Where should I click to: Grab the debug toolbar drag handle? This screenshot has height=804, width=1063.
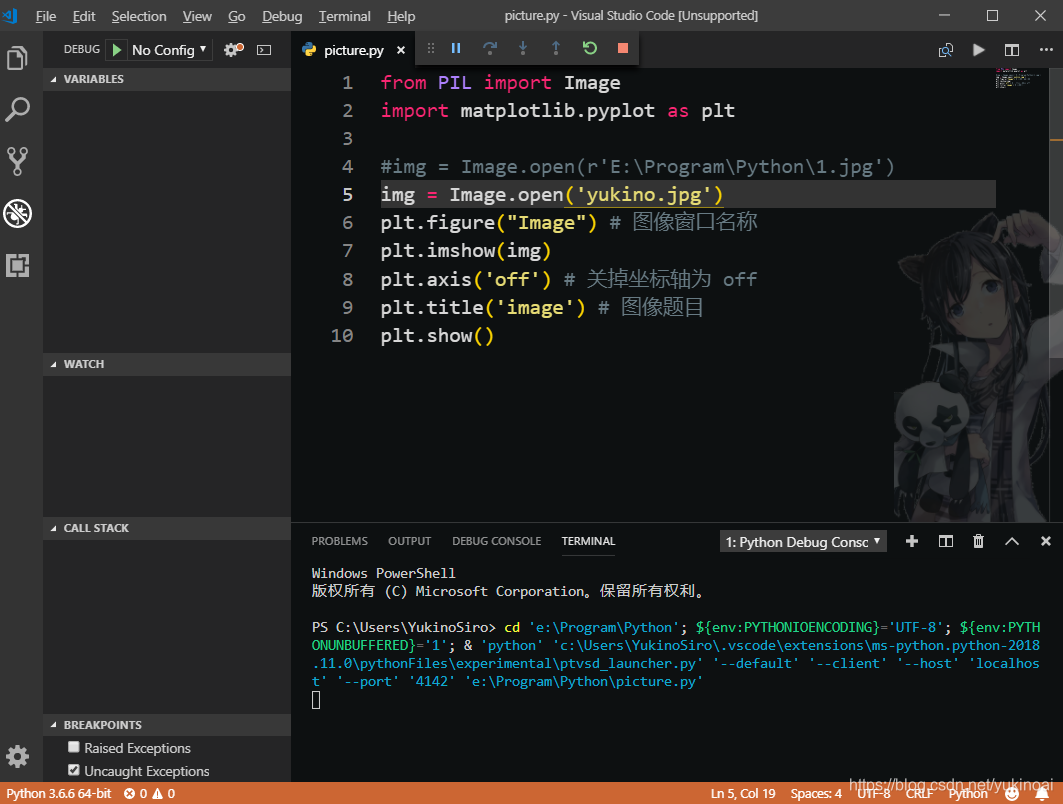tap(430, 48)
